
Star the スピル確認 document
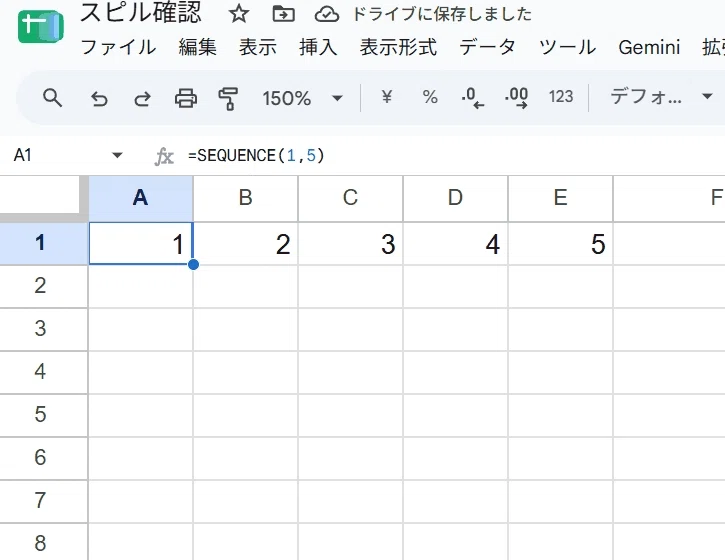pyautogui.click(x=239, y=14)
